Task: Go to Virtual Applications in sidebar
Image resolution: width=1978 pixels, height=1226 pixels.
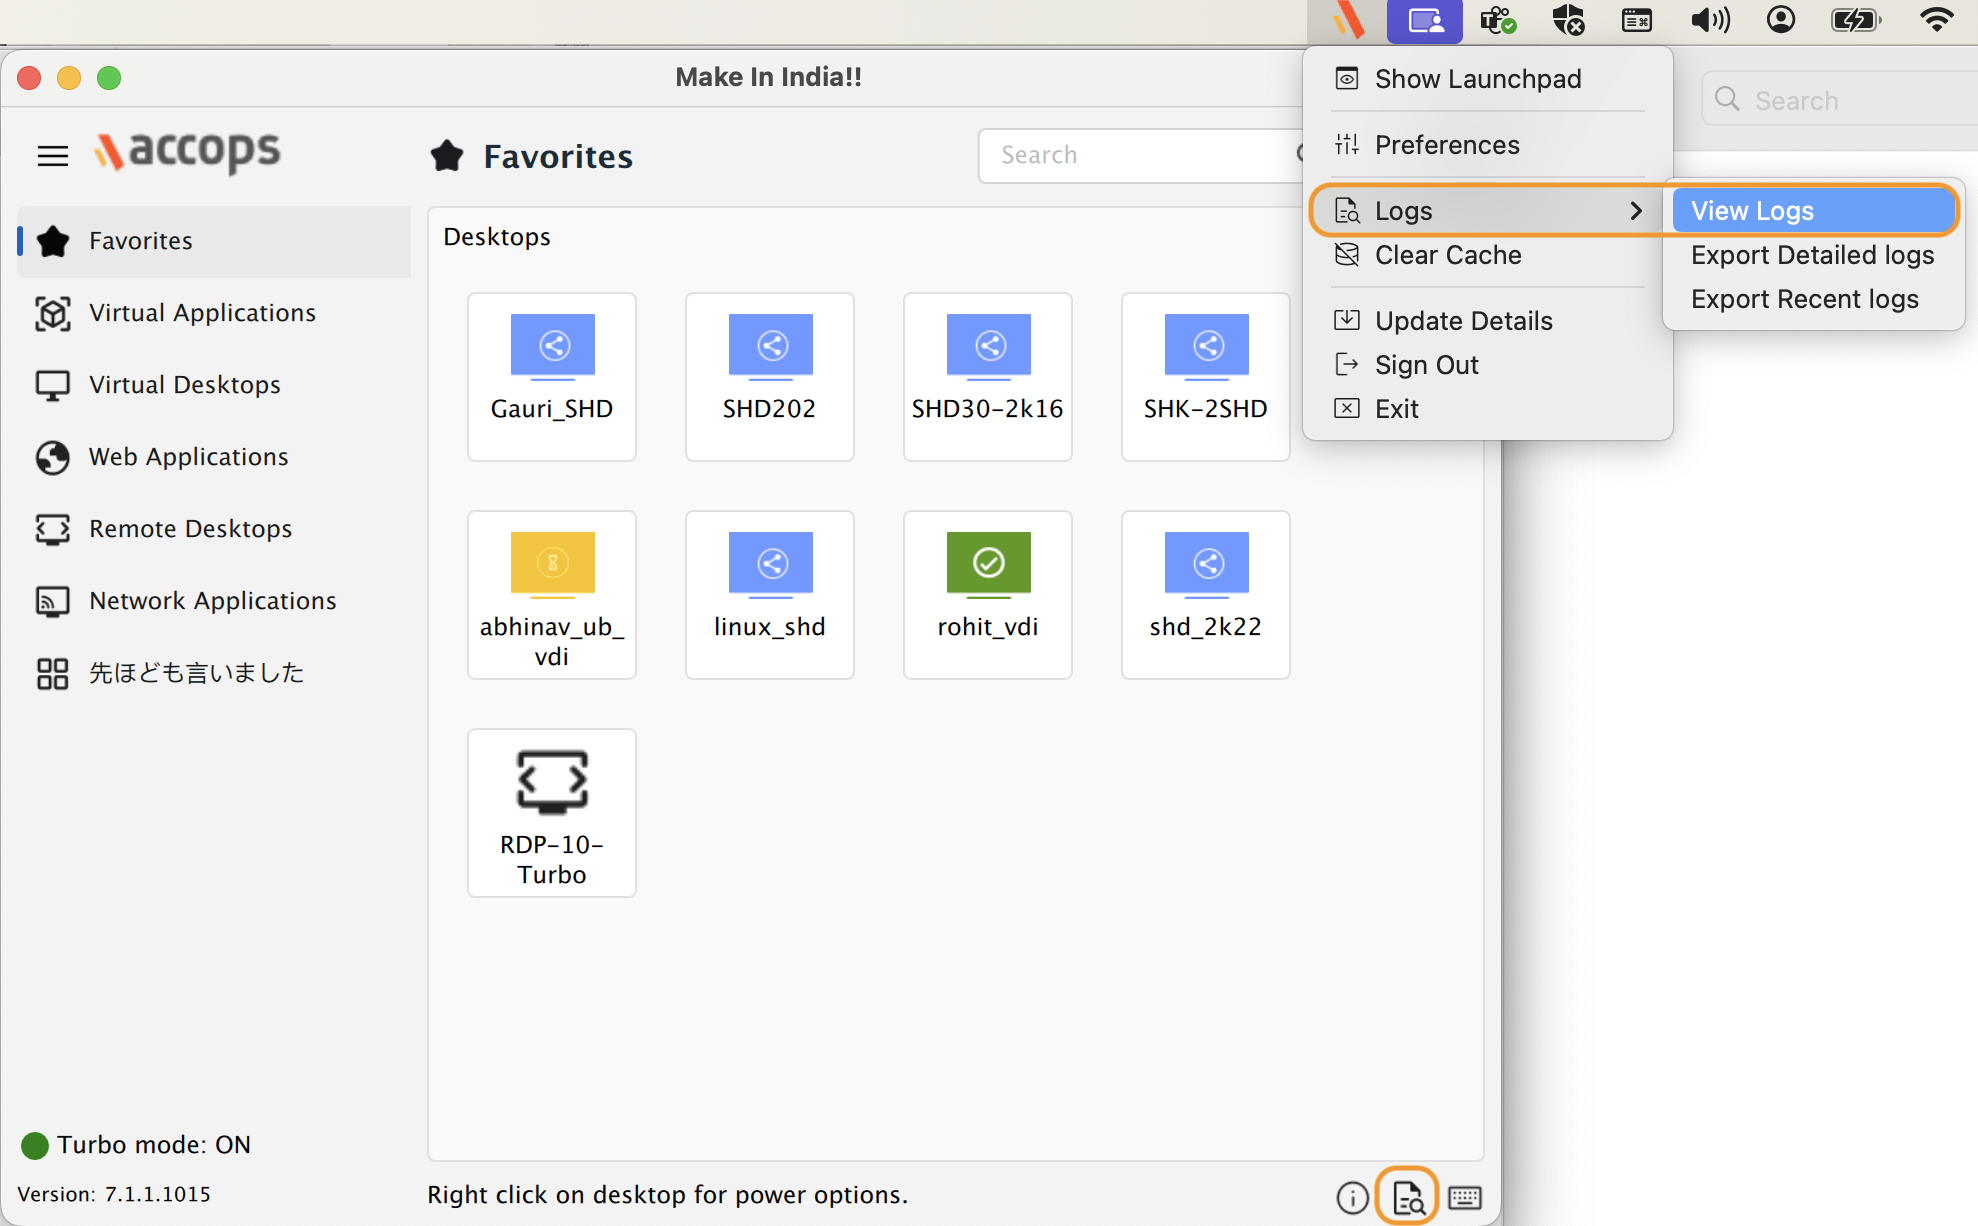Action: tap(202, 313)
